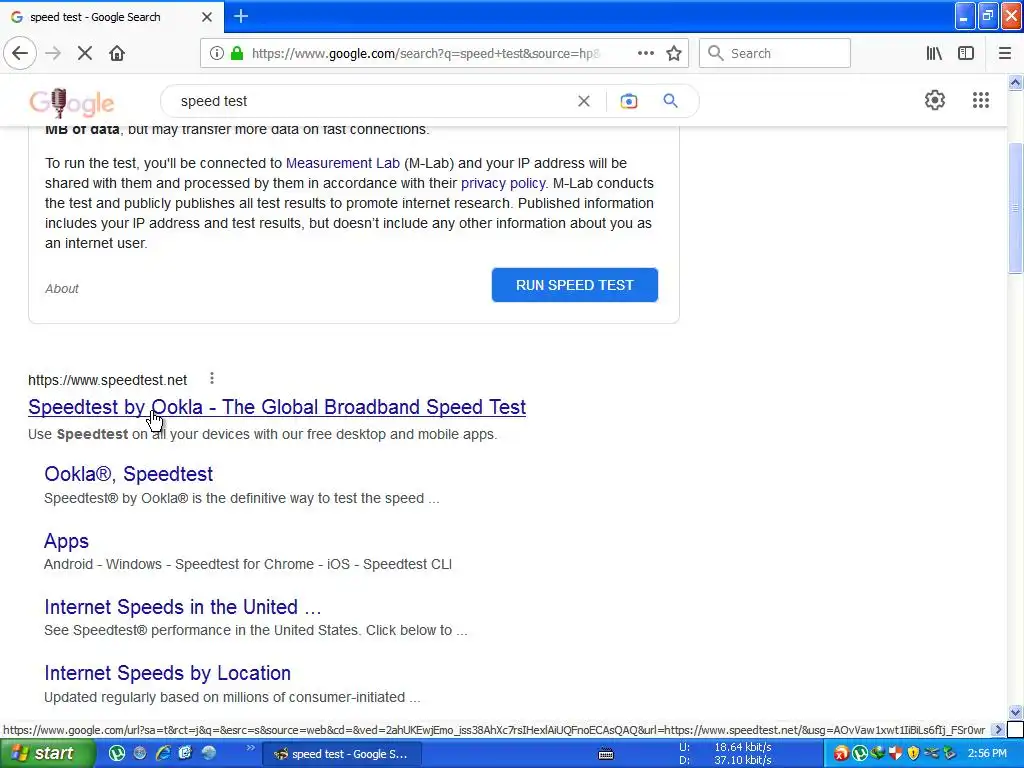
Task: Open the Apps sitelink
Action: [x=66, y=541]
